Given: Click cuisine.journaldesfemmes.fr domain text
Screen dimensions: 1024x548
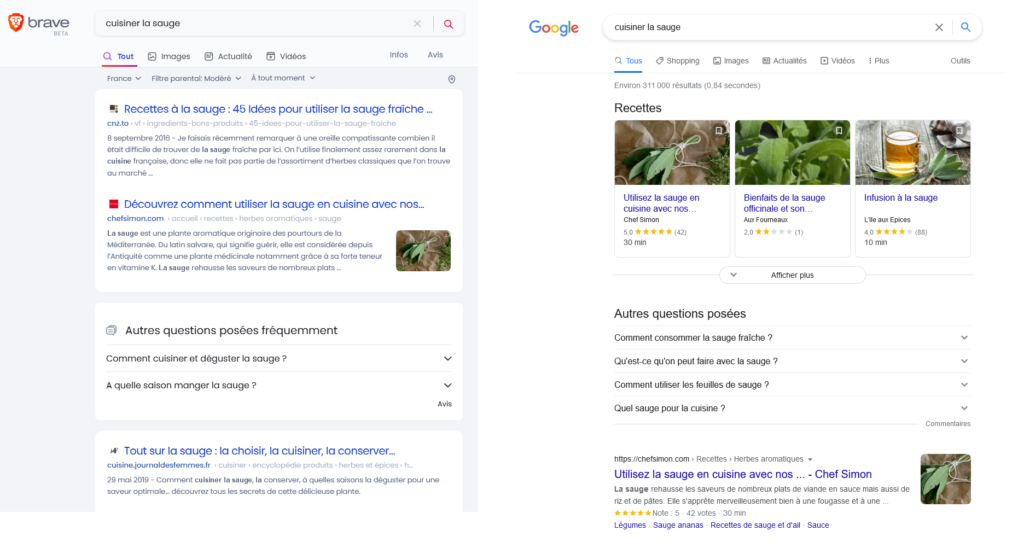Looking at the screenshot, I should coord(159,466).
